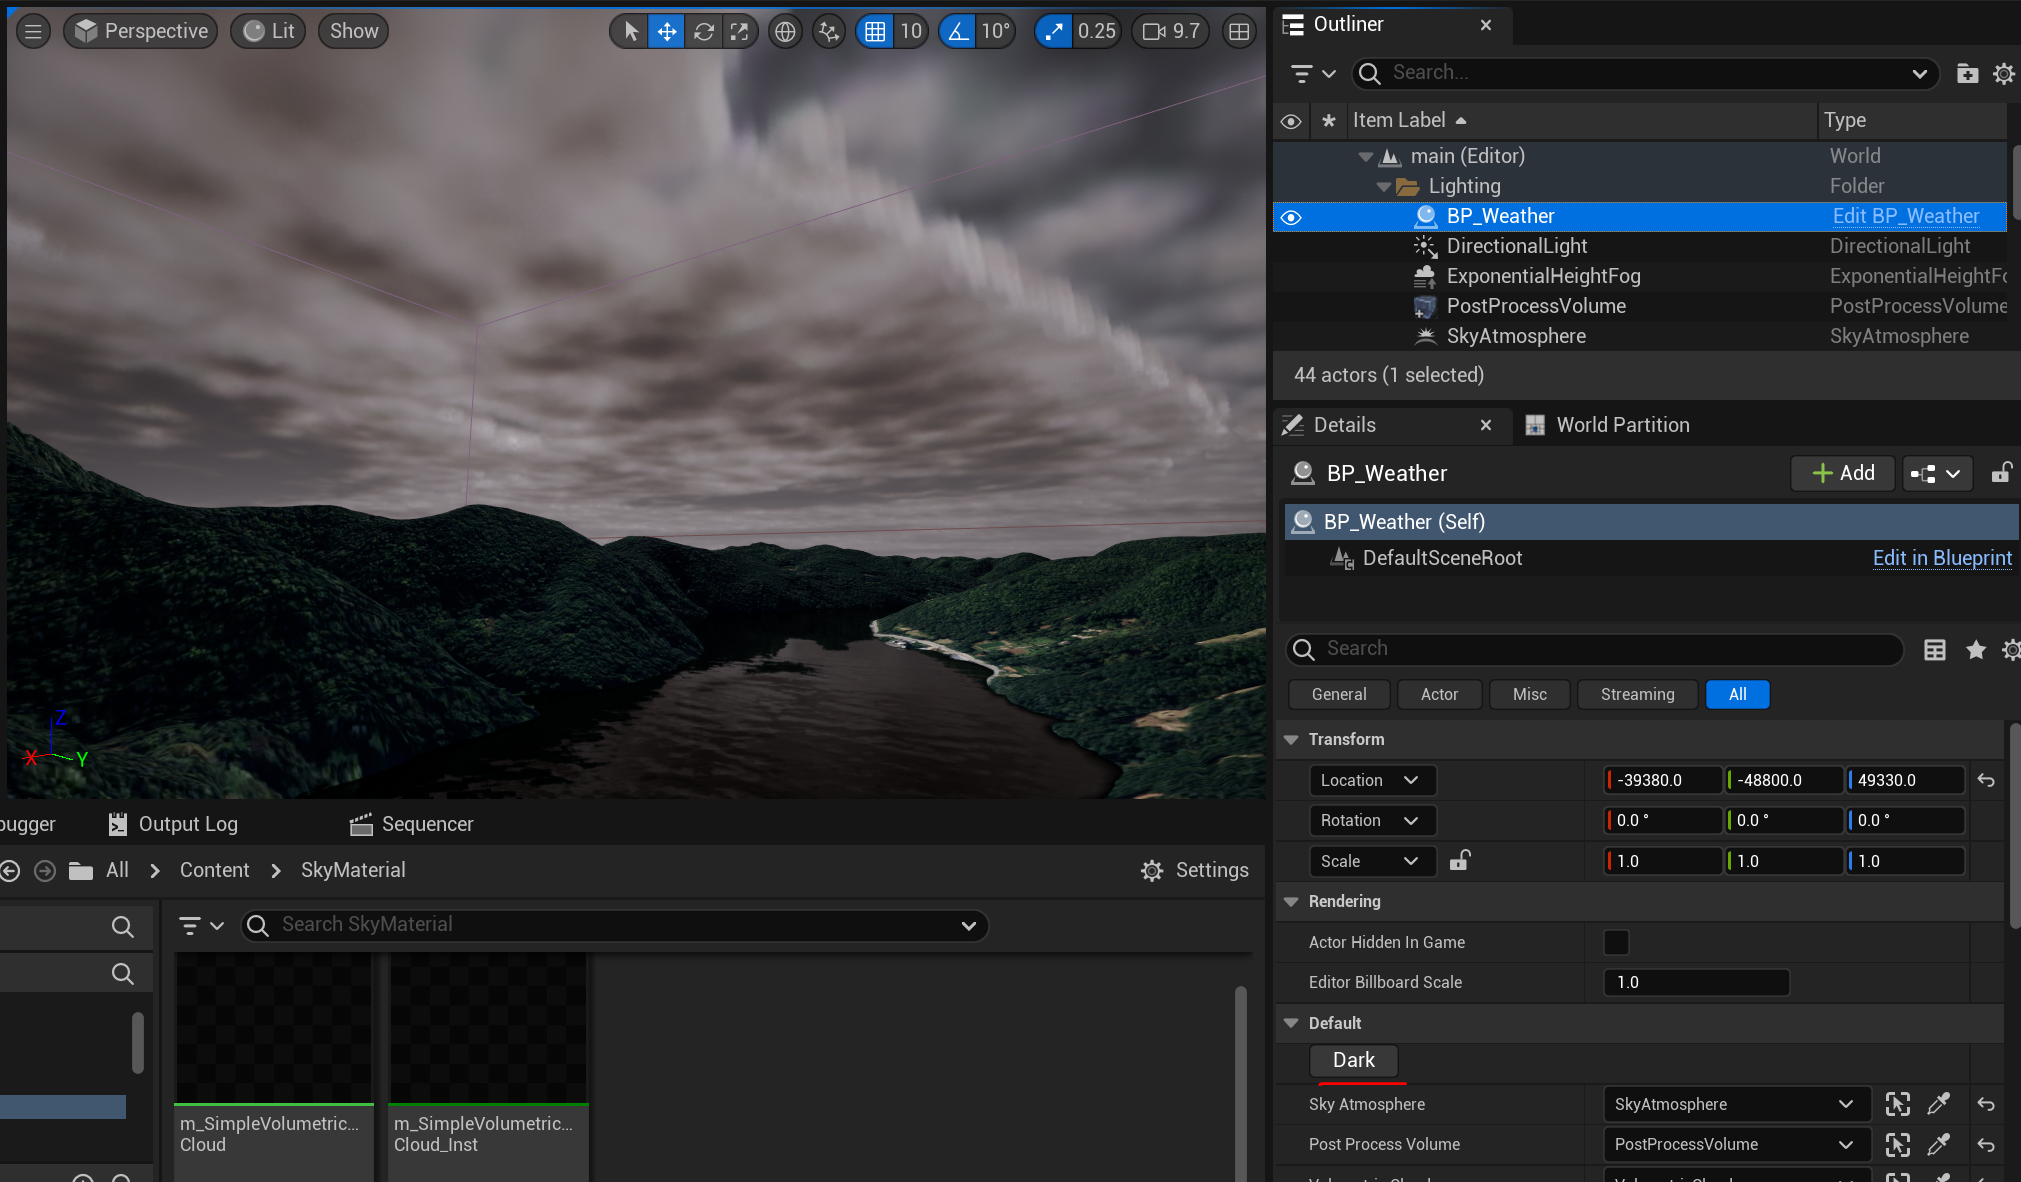
Task: Reset Location to default arrow
Action: pos(1986,780)
